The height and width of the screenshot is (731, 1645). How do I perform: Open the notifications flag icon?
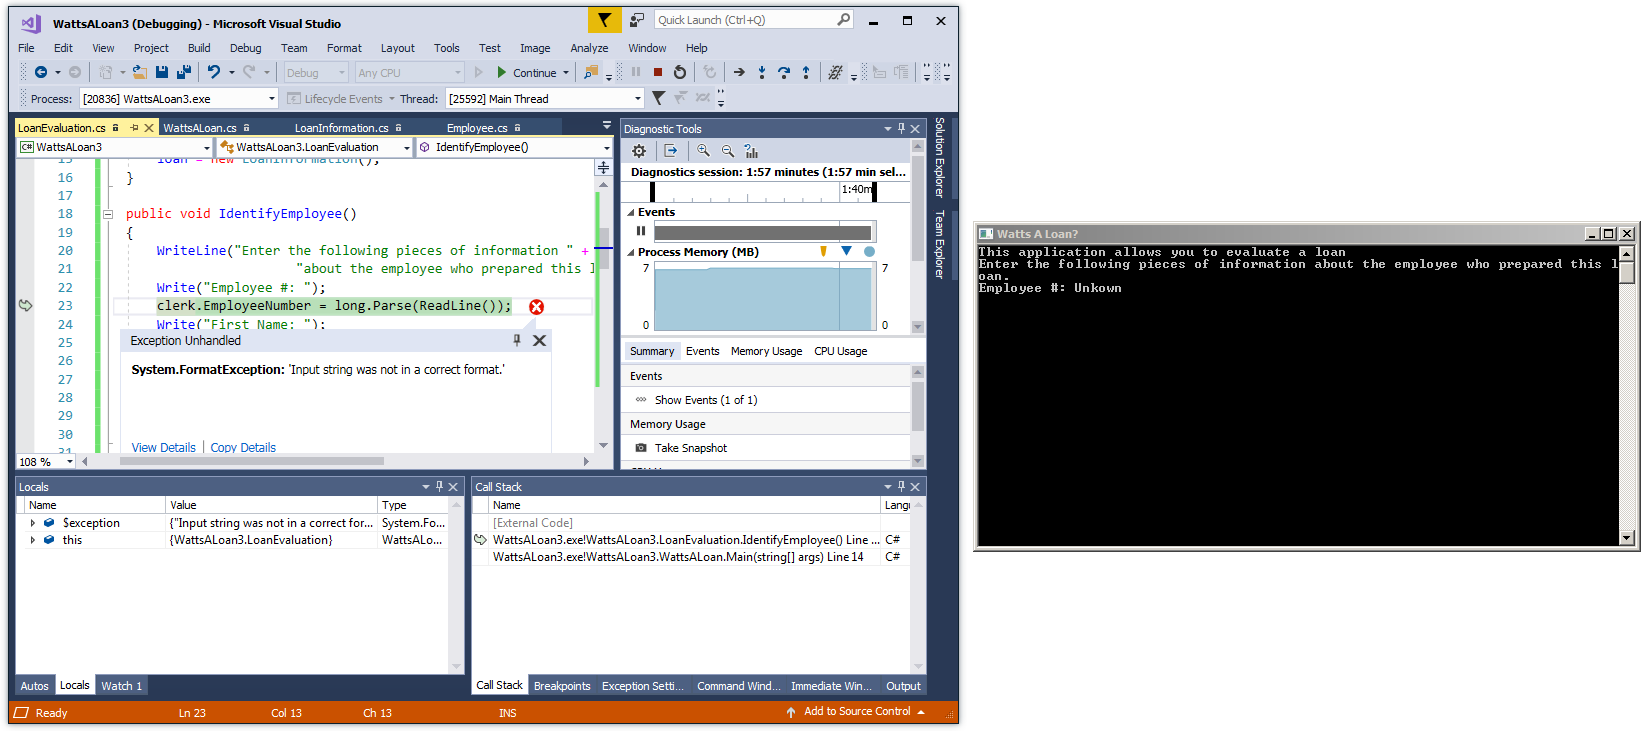(x=604, y=20)
